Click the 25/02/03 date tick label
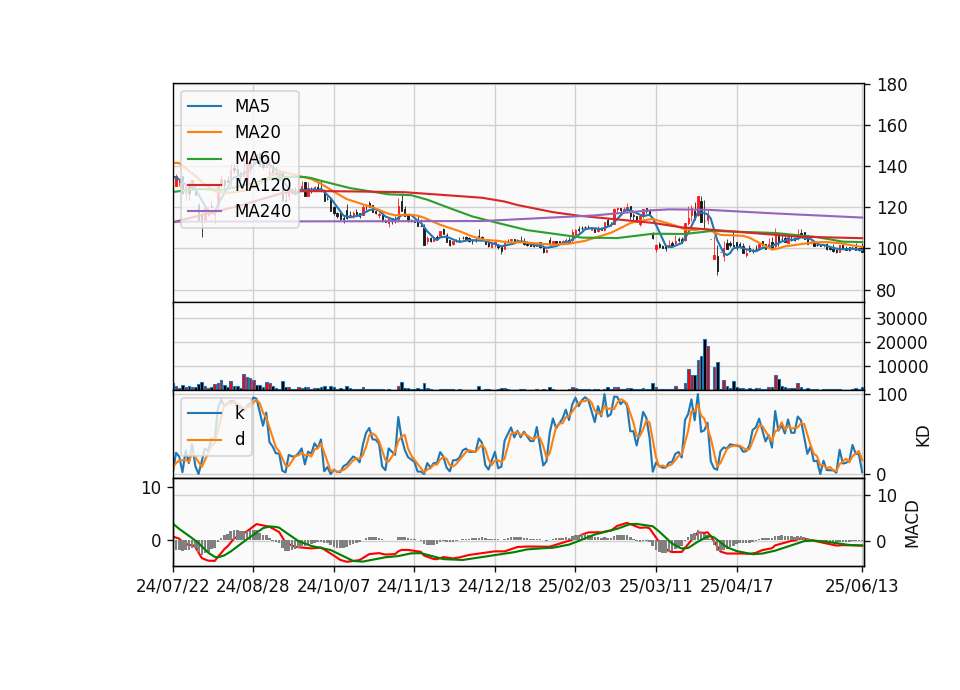Viewport: 960px width, 690px height. click(x=575, y=586)
